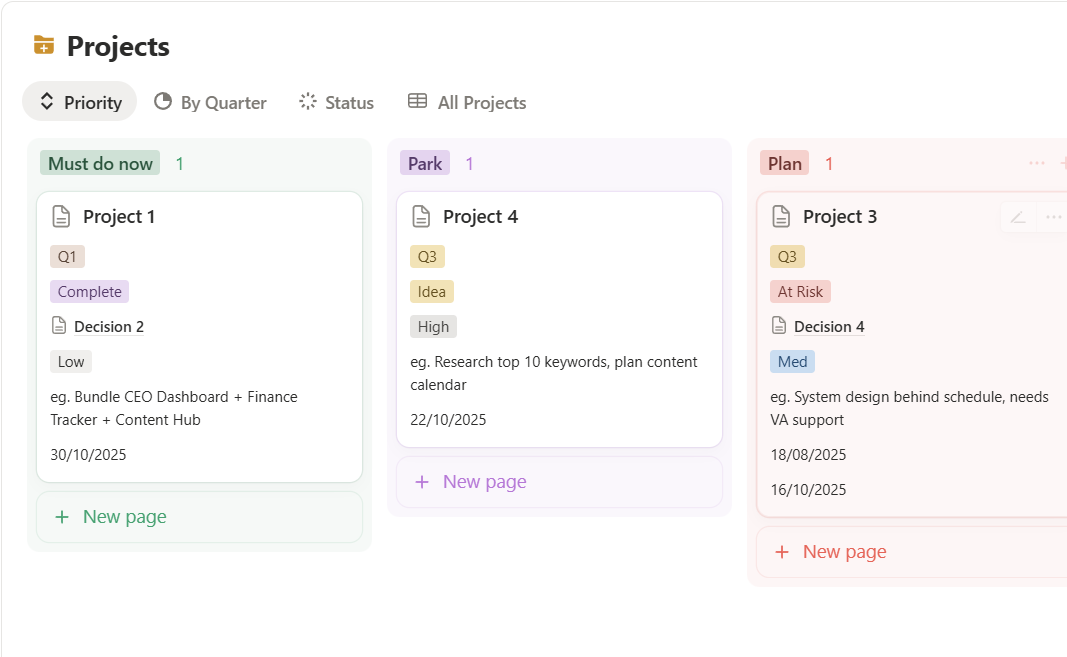The height and width of the screenshot is (657, 1067).
Task: Select the Priority view tab
Action: (x=80, y=102)
